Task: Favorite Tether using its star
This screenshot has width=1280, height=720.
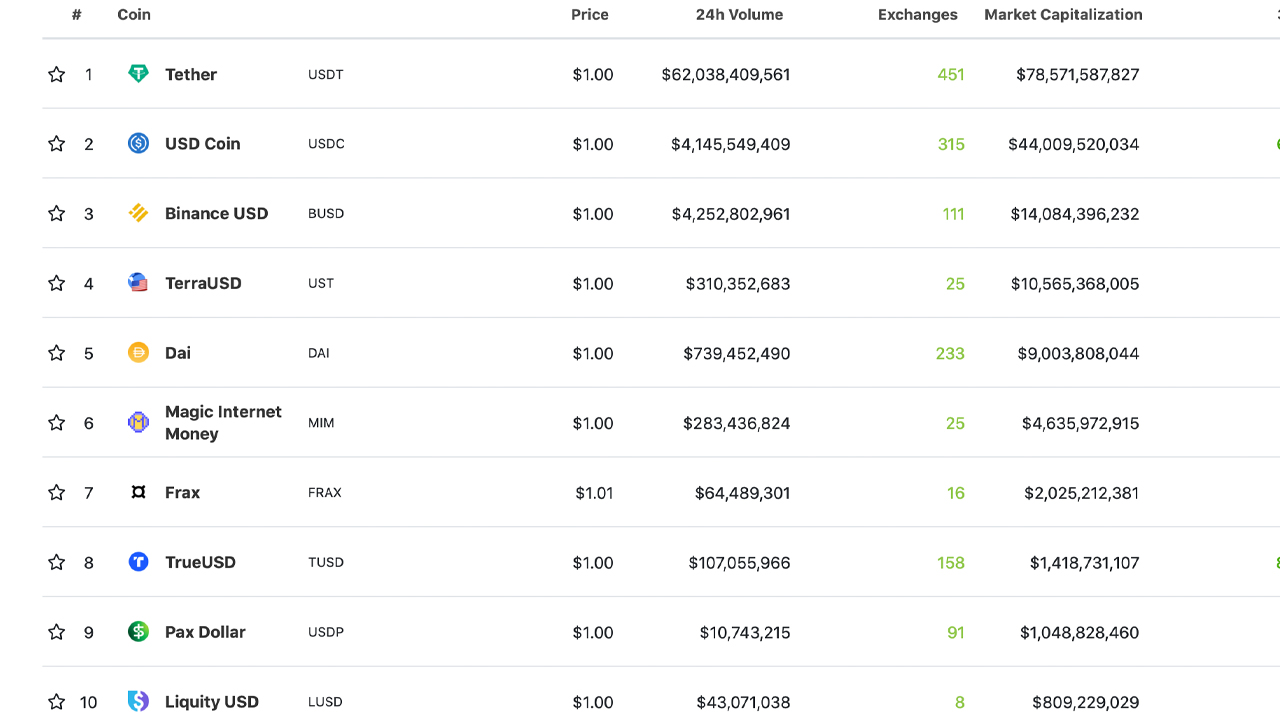Action: click(56, 74)
